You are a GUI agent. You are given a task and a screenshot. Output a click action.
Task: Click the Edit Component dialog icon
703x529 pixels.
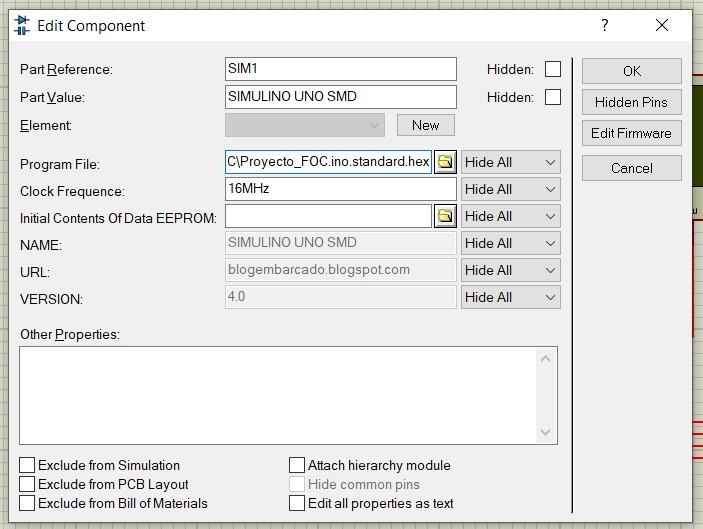pos(22,25)
